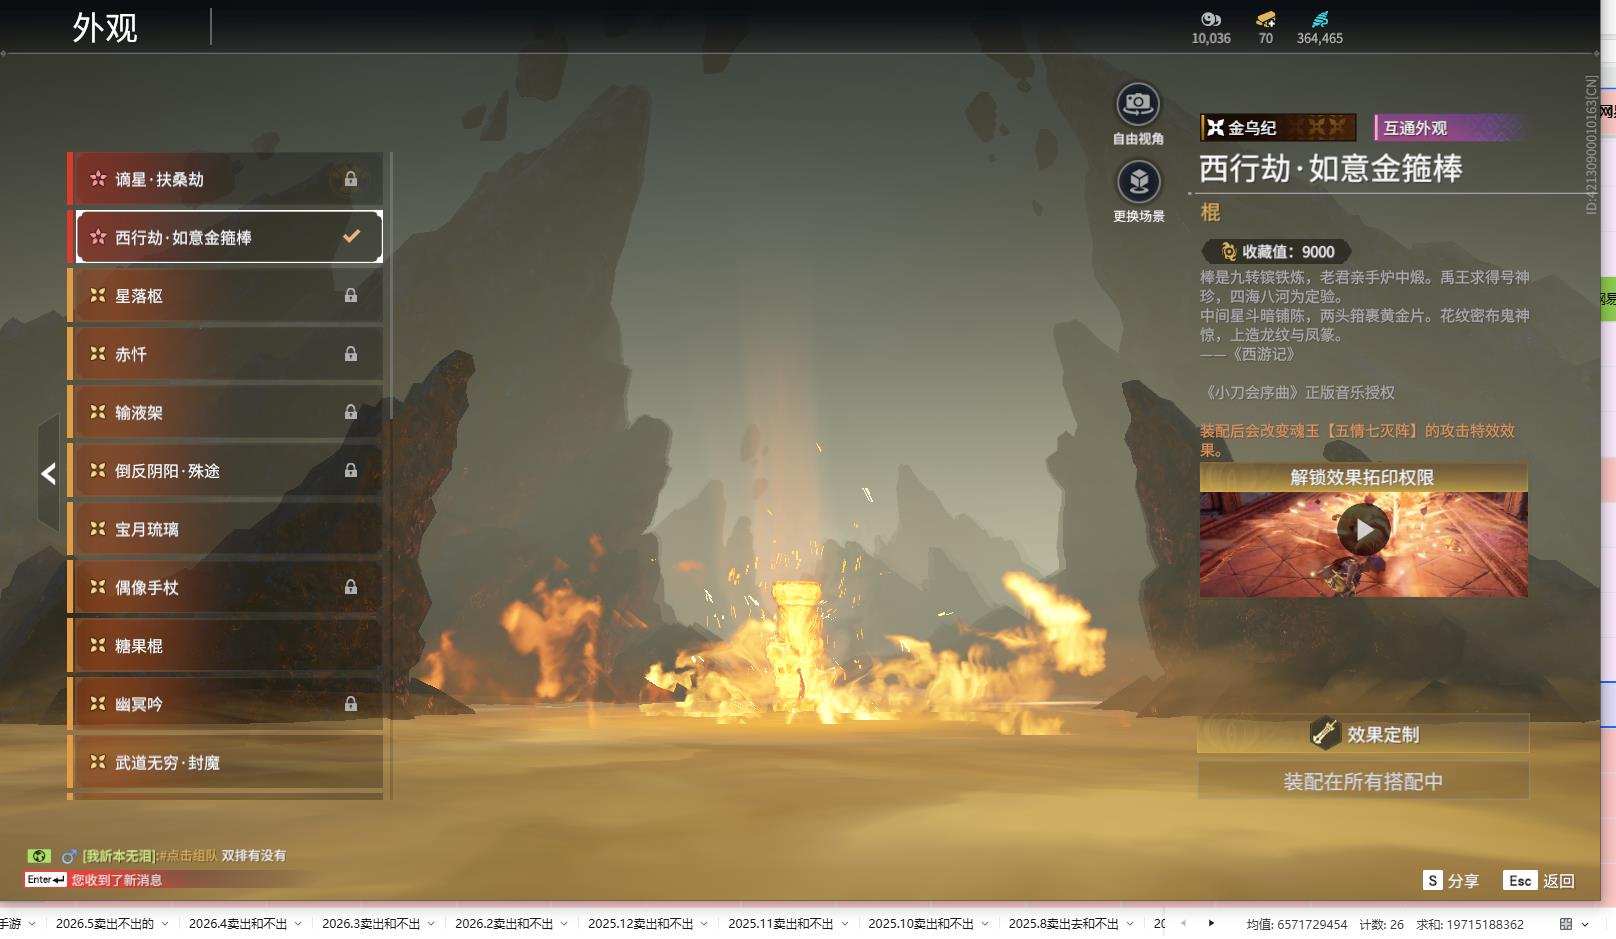Click the 金乌纪 series tag

1278,127
